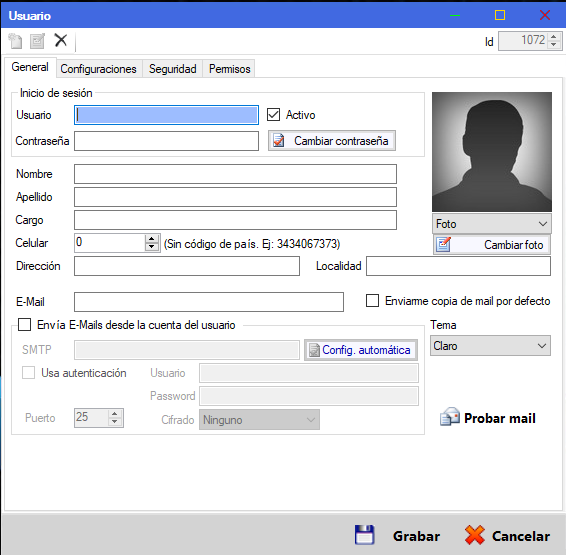This screenshot has width=566, height=555.
Task: Check Envía E-Mails desde la cuenta del usuario
Action: [x=25, y=324]
